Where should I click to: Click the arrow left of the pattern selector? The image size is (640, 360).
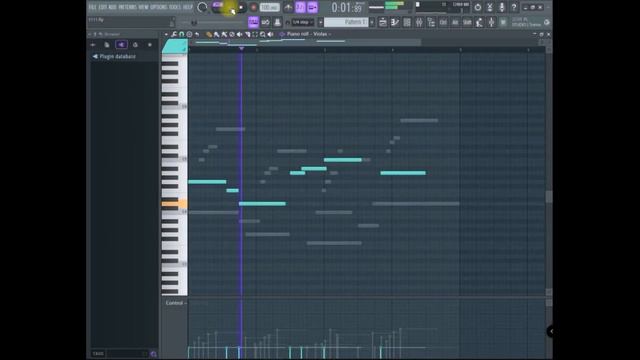click(321, 22)
